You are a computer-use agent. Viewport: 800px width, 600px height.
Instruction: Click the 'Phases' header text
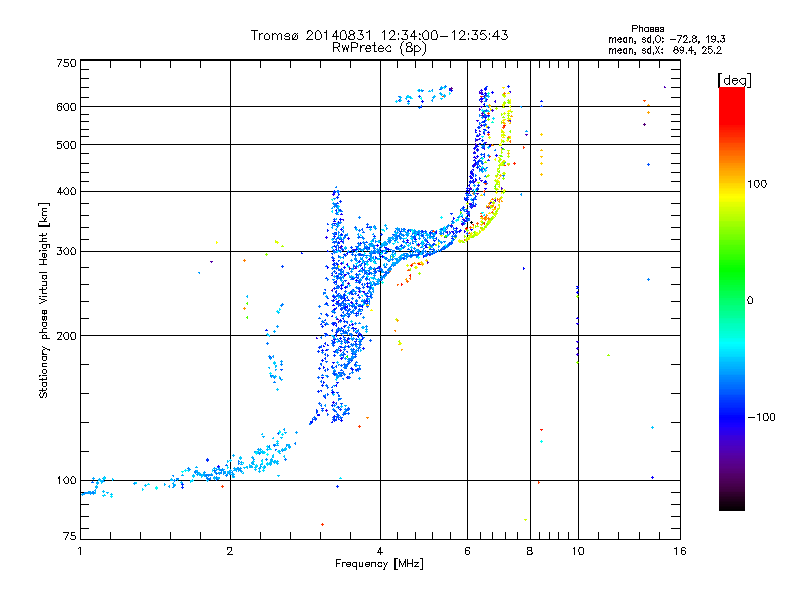pyautogui.click(x=647, y=29)
